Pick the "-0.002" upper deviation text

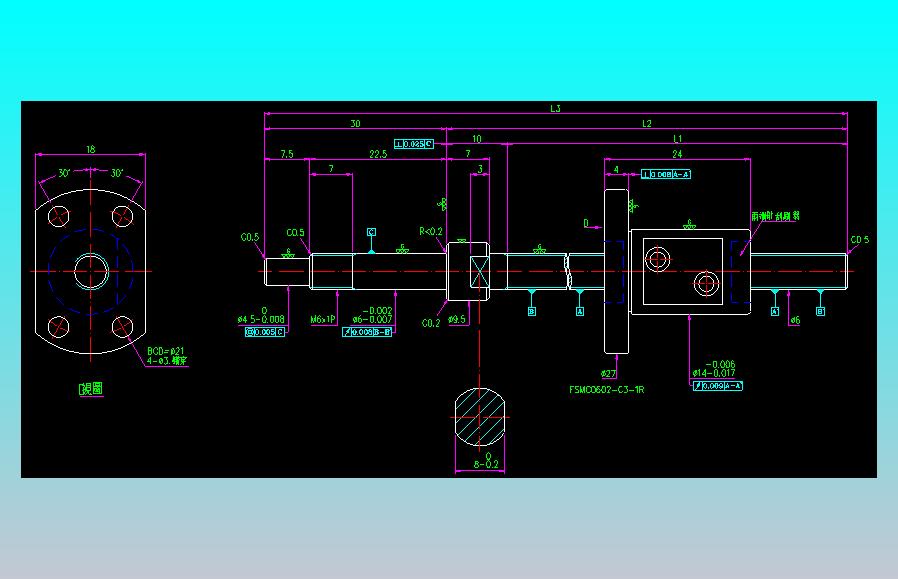(377, 311)
